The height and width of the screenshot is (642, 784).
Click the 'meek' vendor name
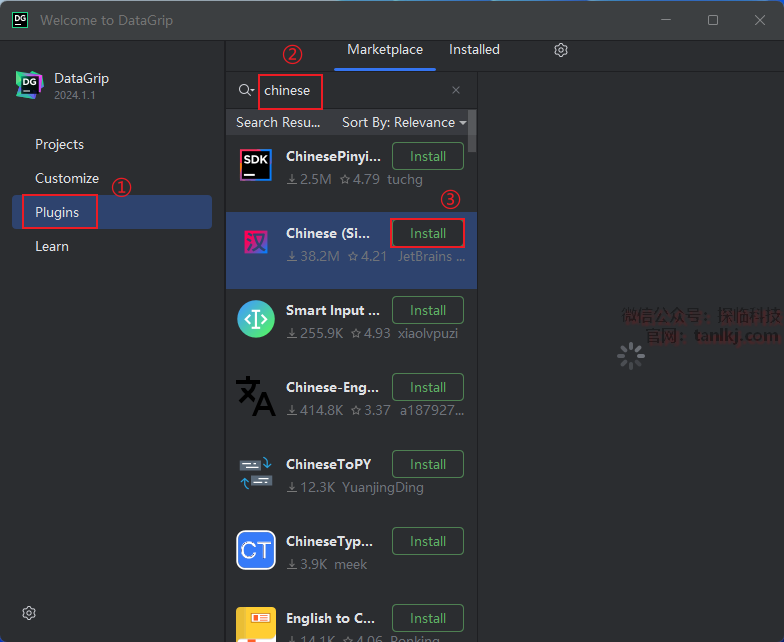pos(350,564)
